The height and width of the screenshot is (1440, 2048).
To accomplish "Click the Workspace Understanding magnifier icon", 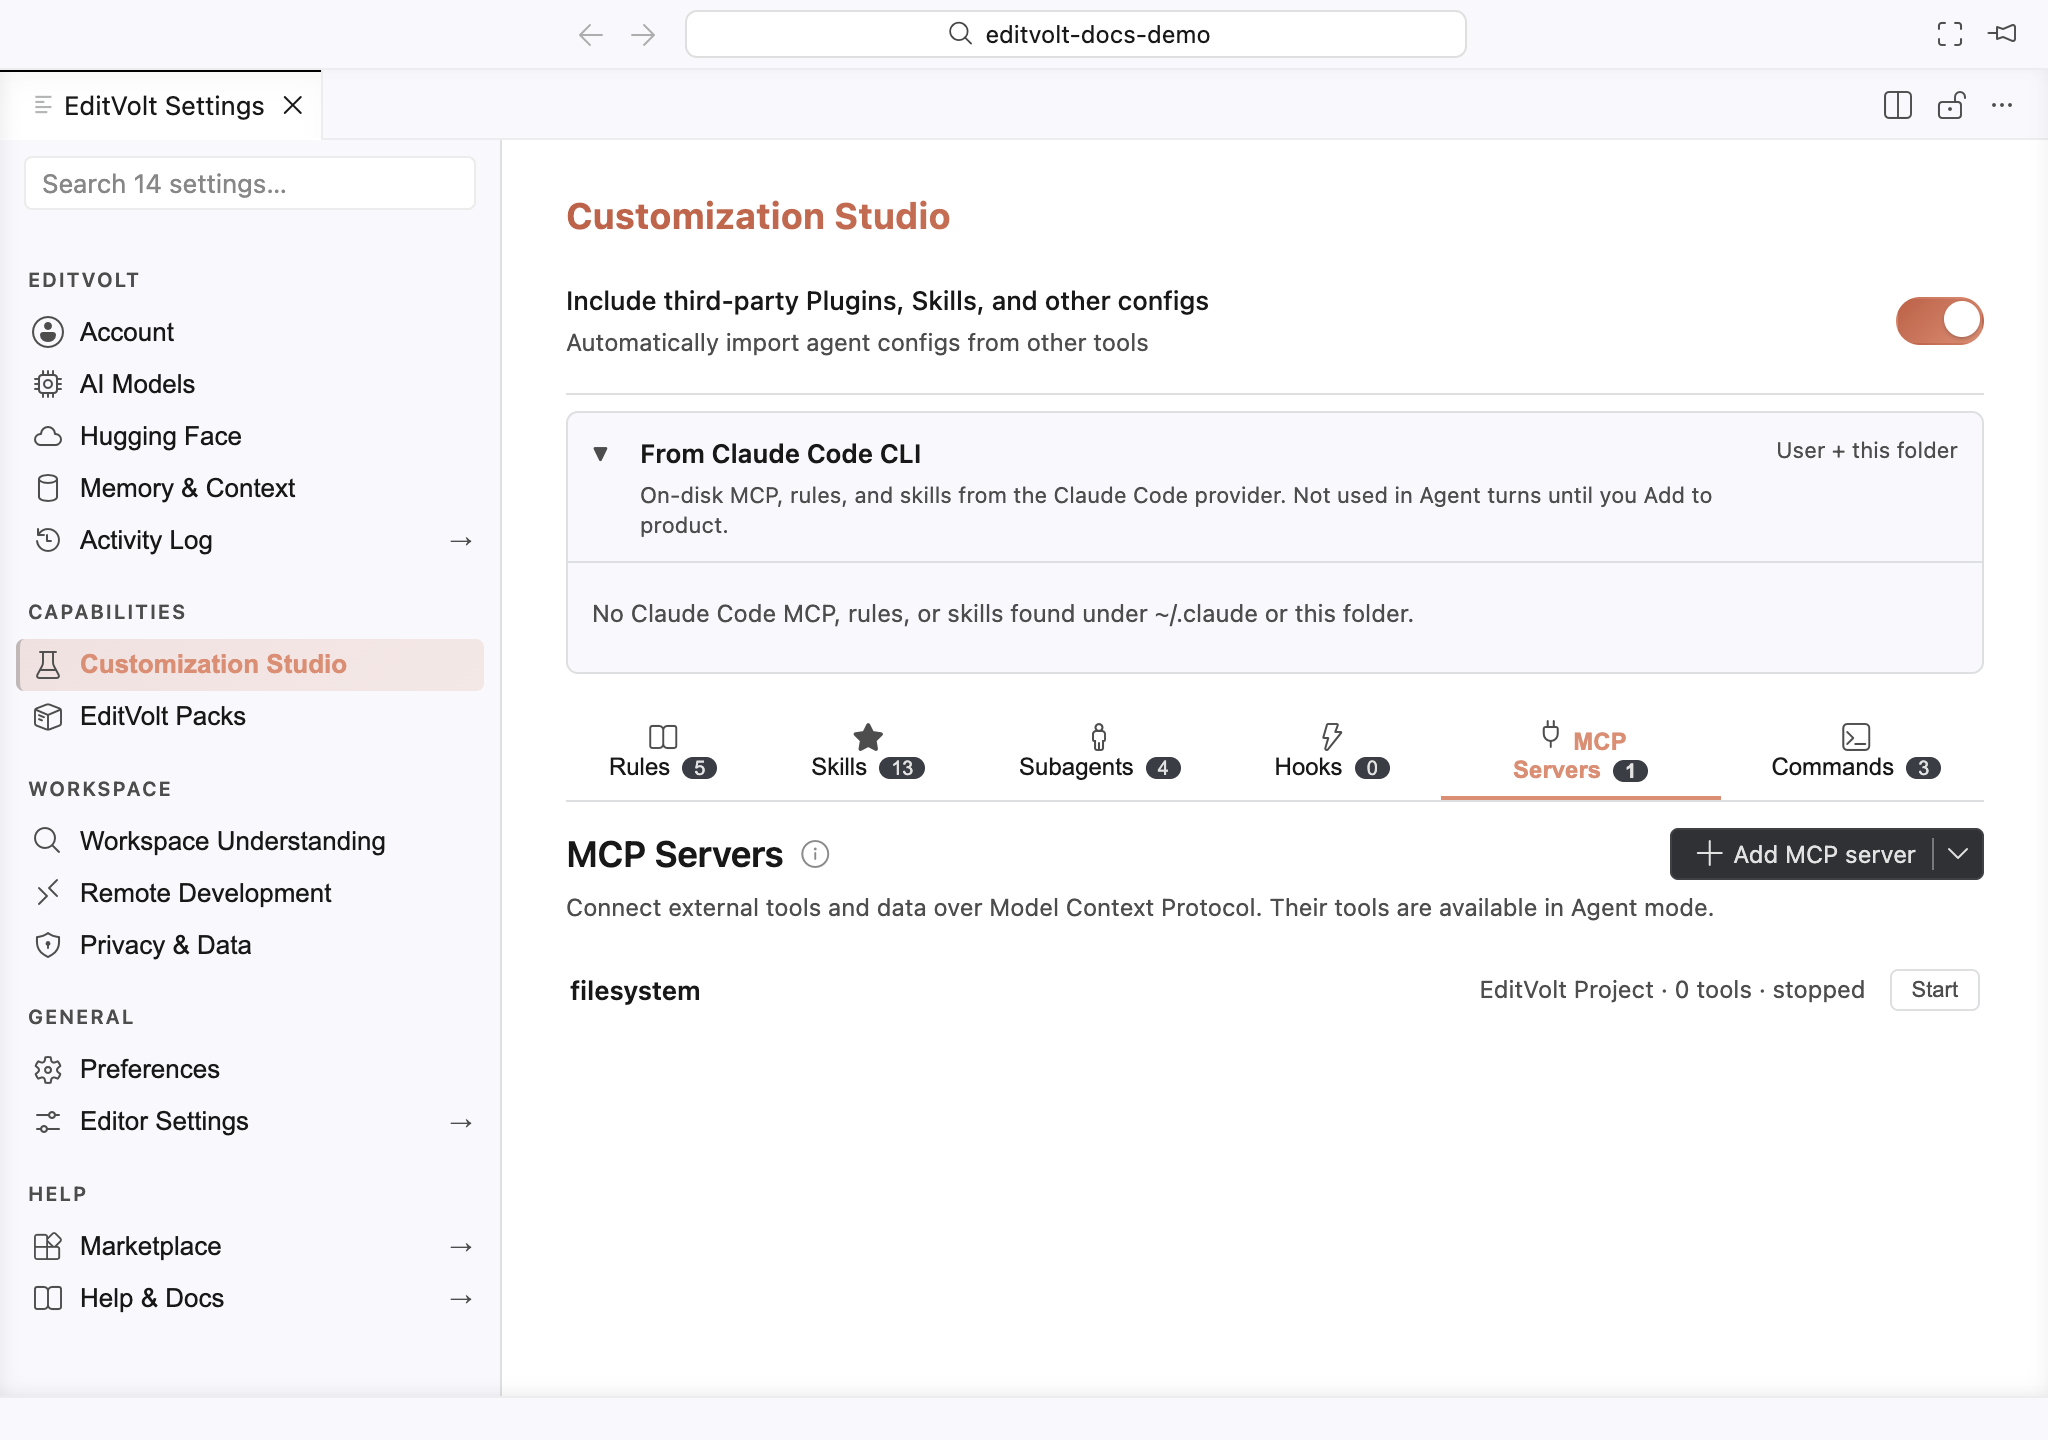I will pos(48,840).
